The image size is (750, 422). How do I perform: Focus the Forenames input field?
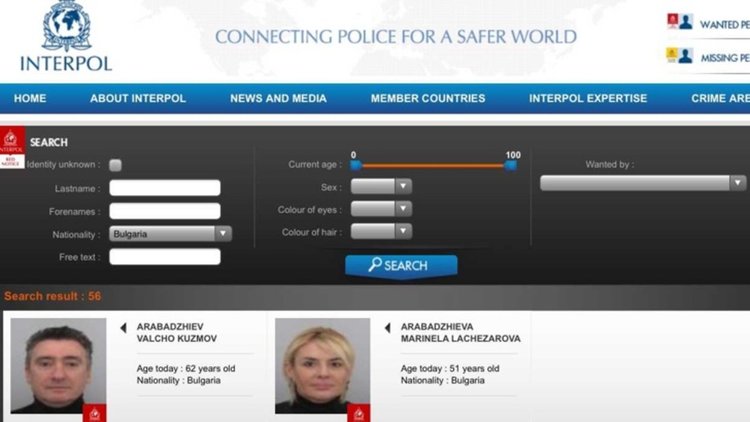click(x=165, y=211)
